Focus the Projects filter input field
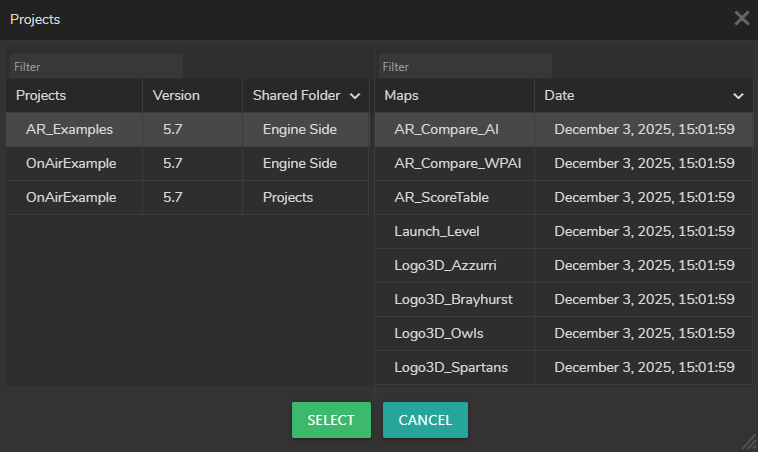Screen dimensions: 758x452 point(96,66)
